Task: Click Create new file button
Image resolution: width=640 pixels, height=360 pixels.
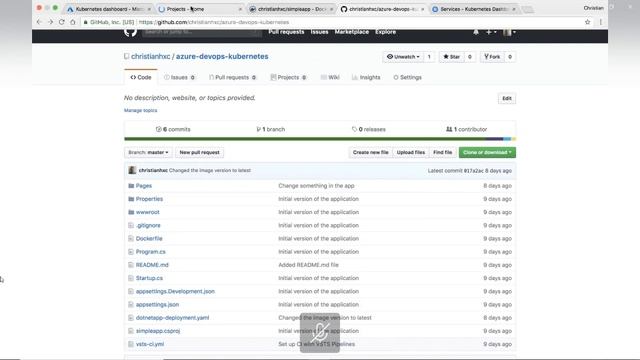Action: pyautogui.click(x=371, y=152)
